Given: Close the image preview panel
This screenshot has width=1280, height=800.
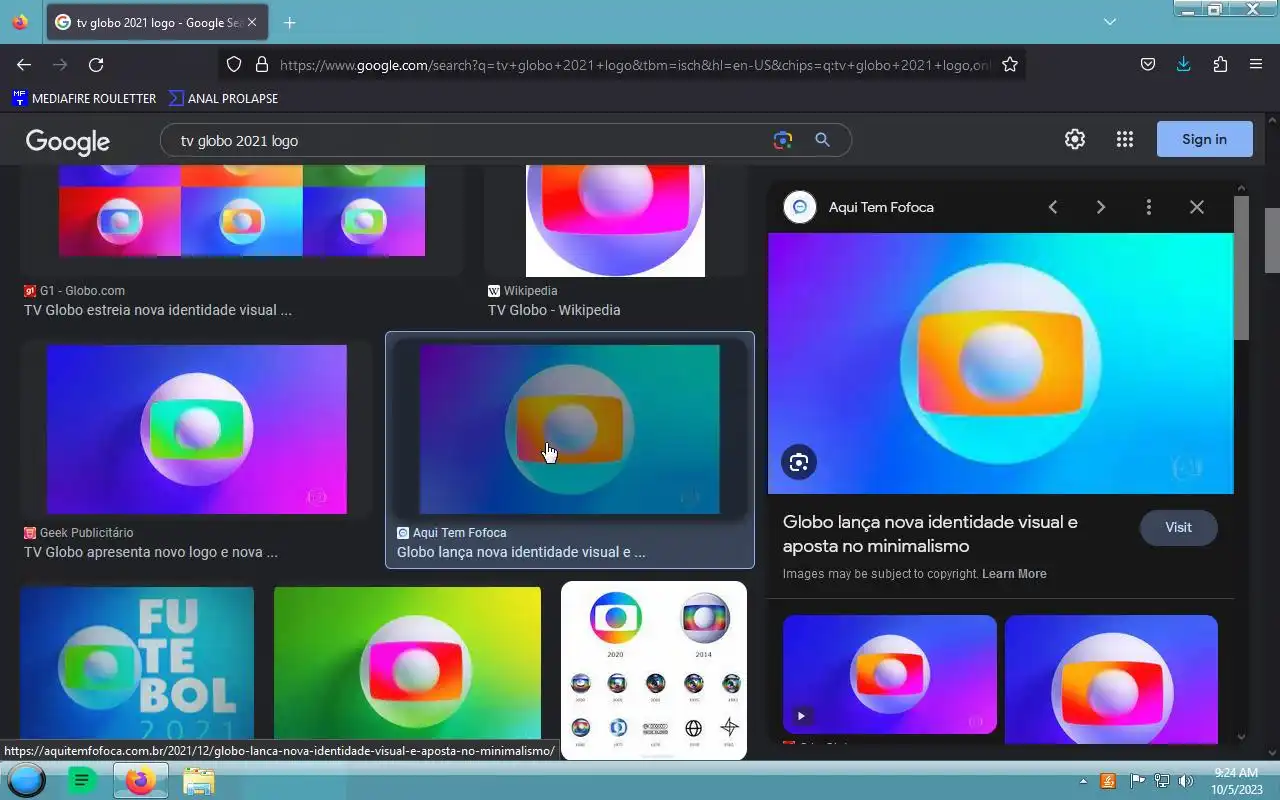Looking at the screenshot, I should coord(1197,207).
